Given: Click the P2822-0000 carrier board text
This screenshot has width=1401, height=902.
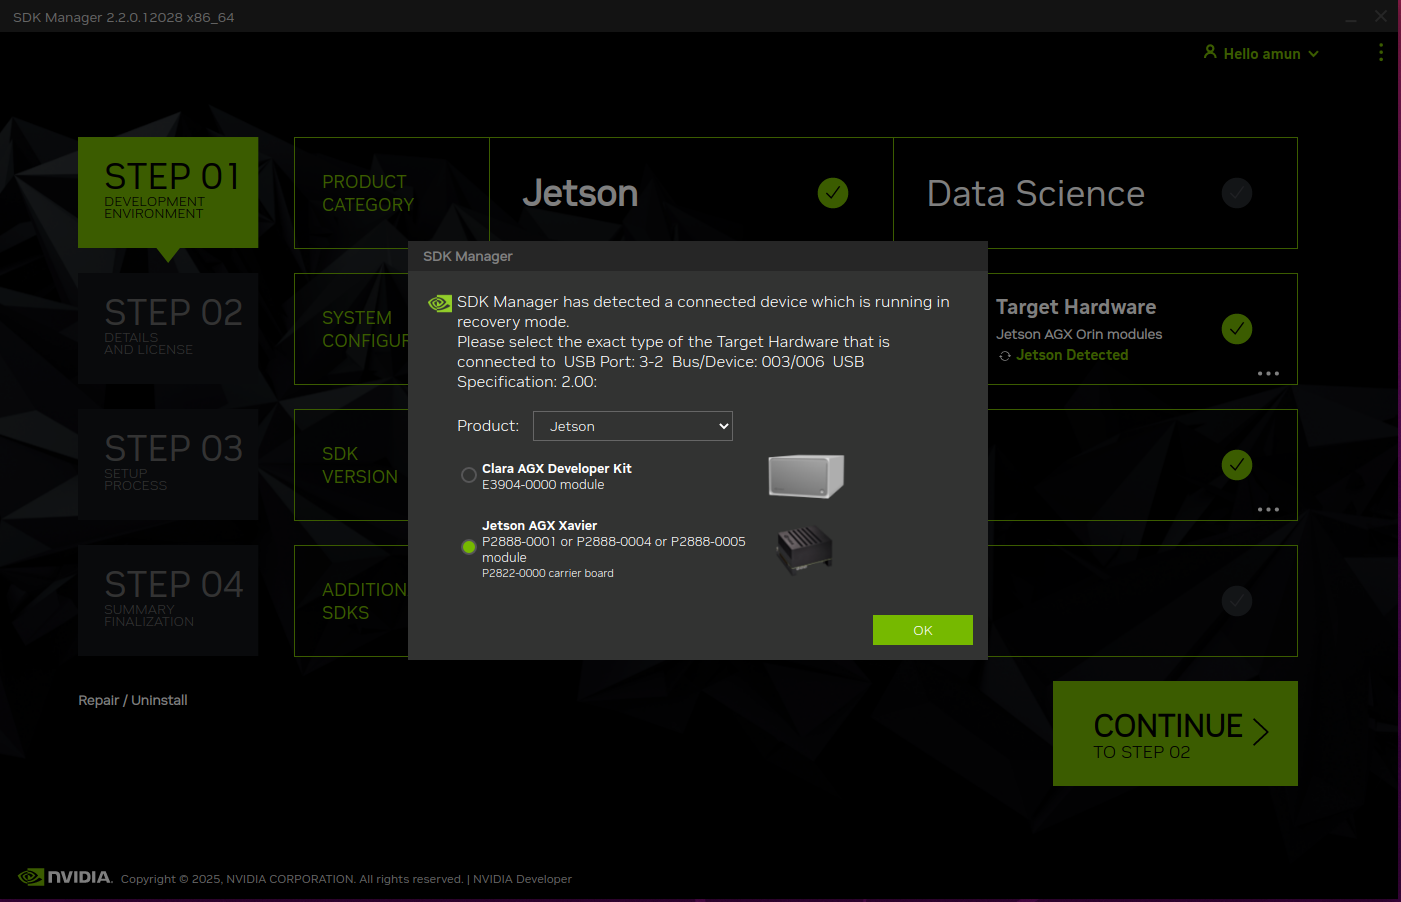Looking at the screenshot, I should click(x=548, y=573).
